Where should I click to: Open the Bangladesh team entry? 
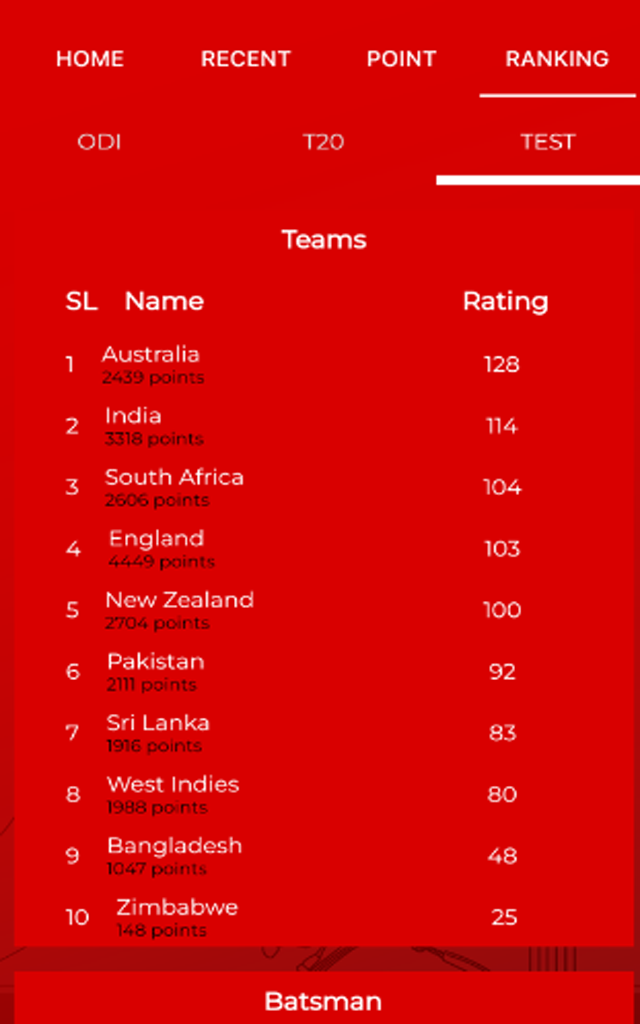[324, 856]
